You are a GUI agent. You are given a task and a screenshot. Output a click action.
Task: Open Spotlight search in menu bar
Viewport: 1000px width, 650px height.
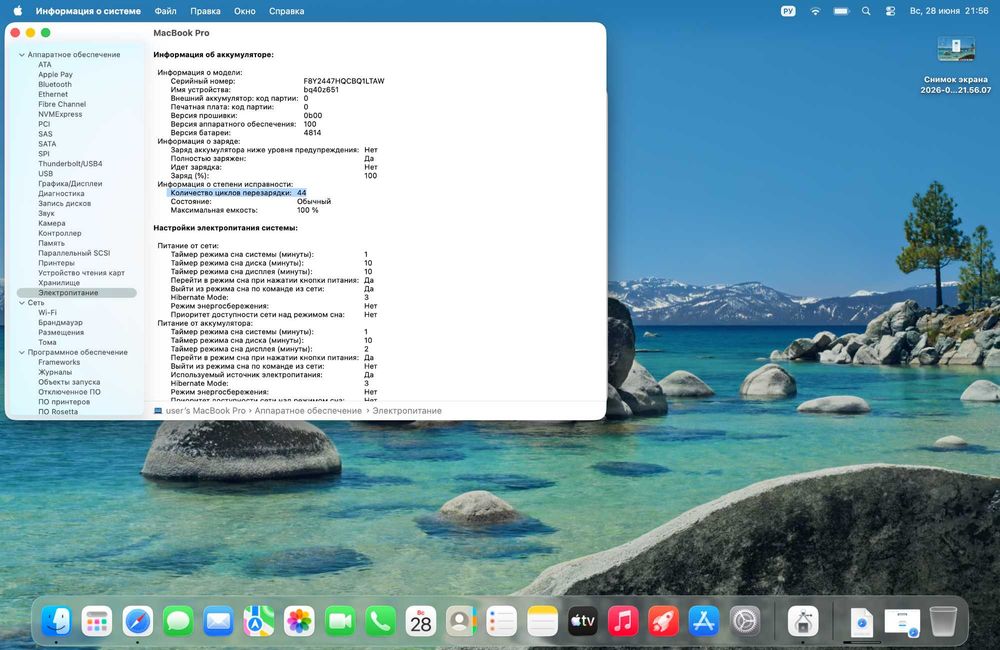[x=865, y=11]
